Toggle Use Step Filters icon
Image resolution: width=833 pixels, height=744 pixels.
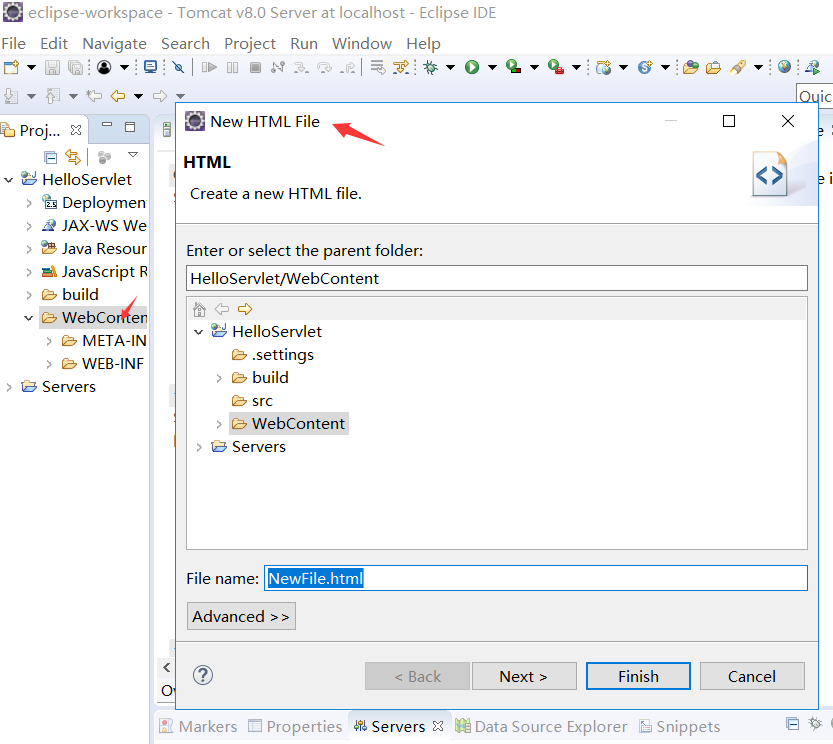point(401,67)
